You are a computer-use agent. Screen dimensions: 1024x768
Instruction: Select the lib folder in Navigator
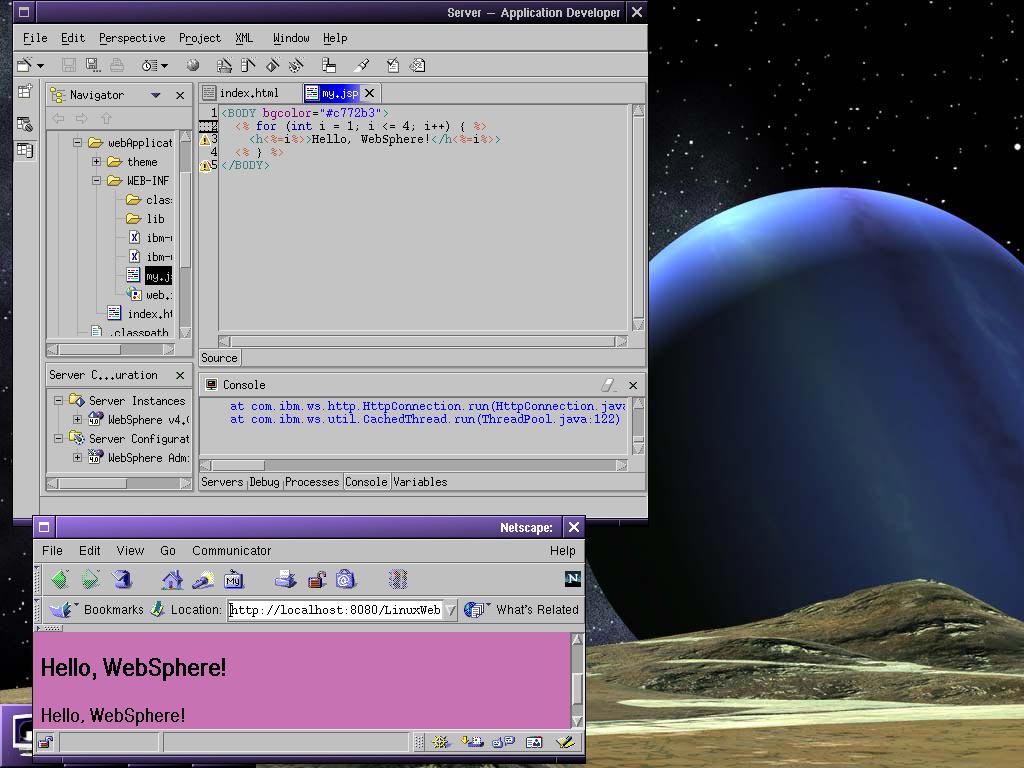click(x=155, y=219)
